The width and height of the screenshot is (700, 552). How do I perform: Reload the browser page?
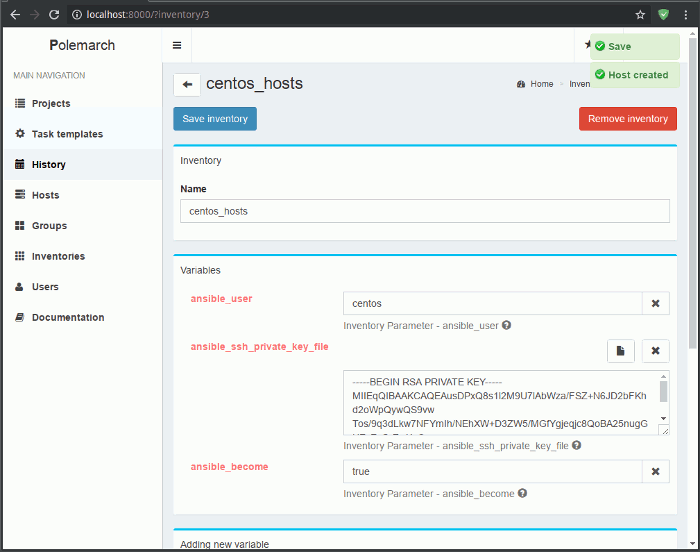pyautogui.click(x=54, y=15)
